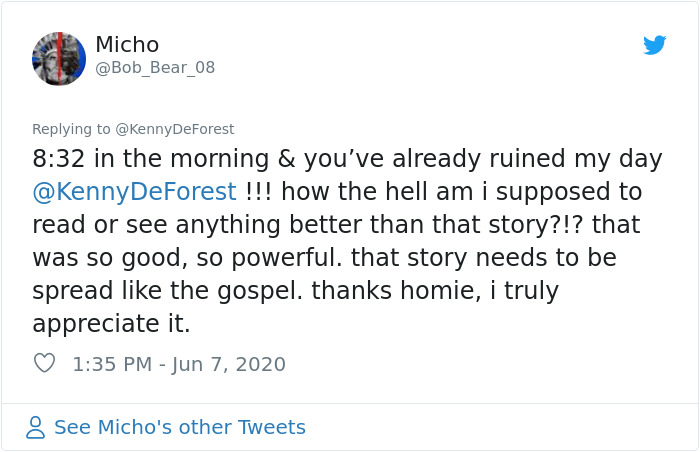Image resolution: width=700 pixels, height=452 pixels.
Task: Click the words "spread like the gospel"
Action: coord(211,291)
